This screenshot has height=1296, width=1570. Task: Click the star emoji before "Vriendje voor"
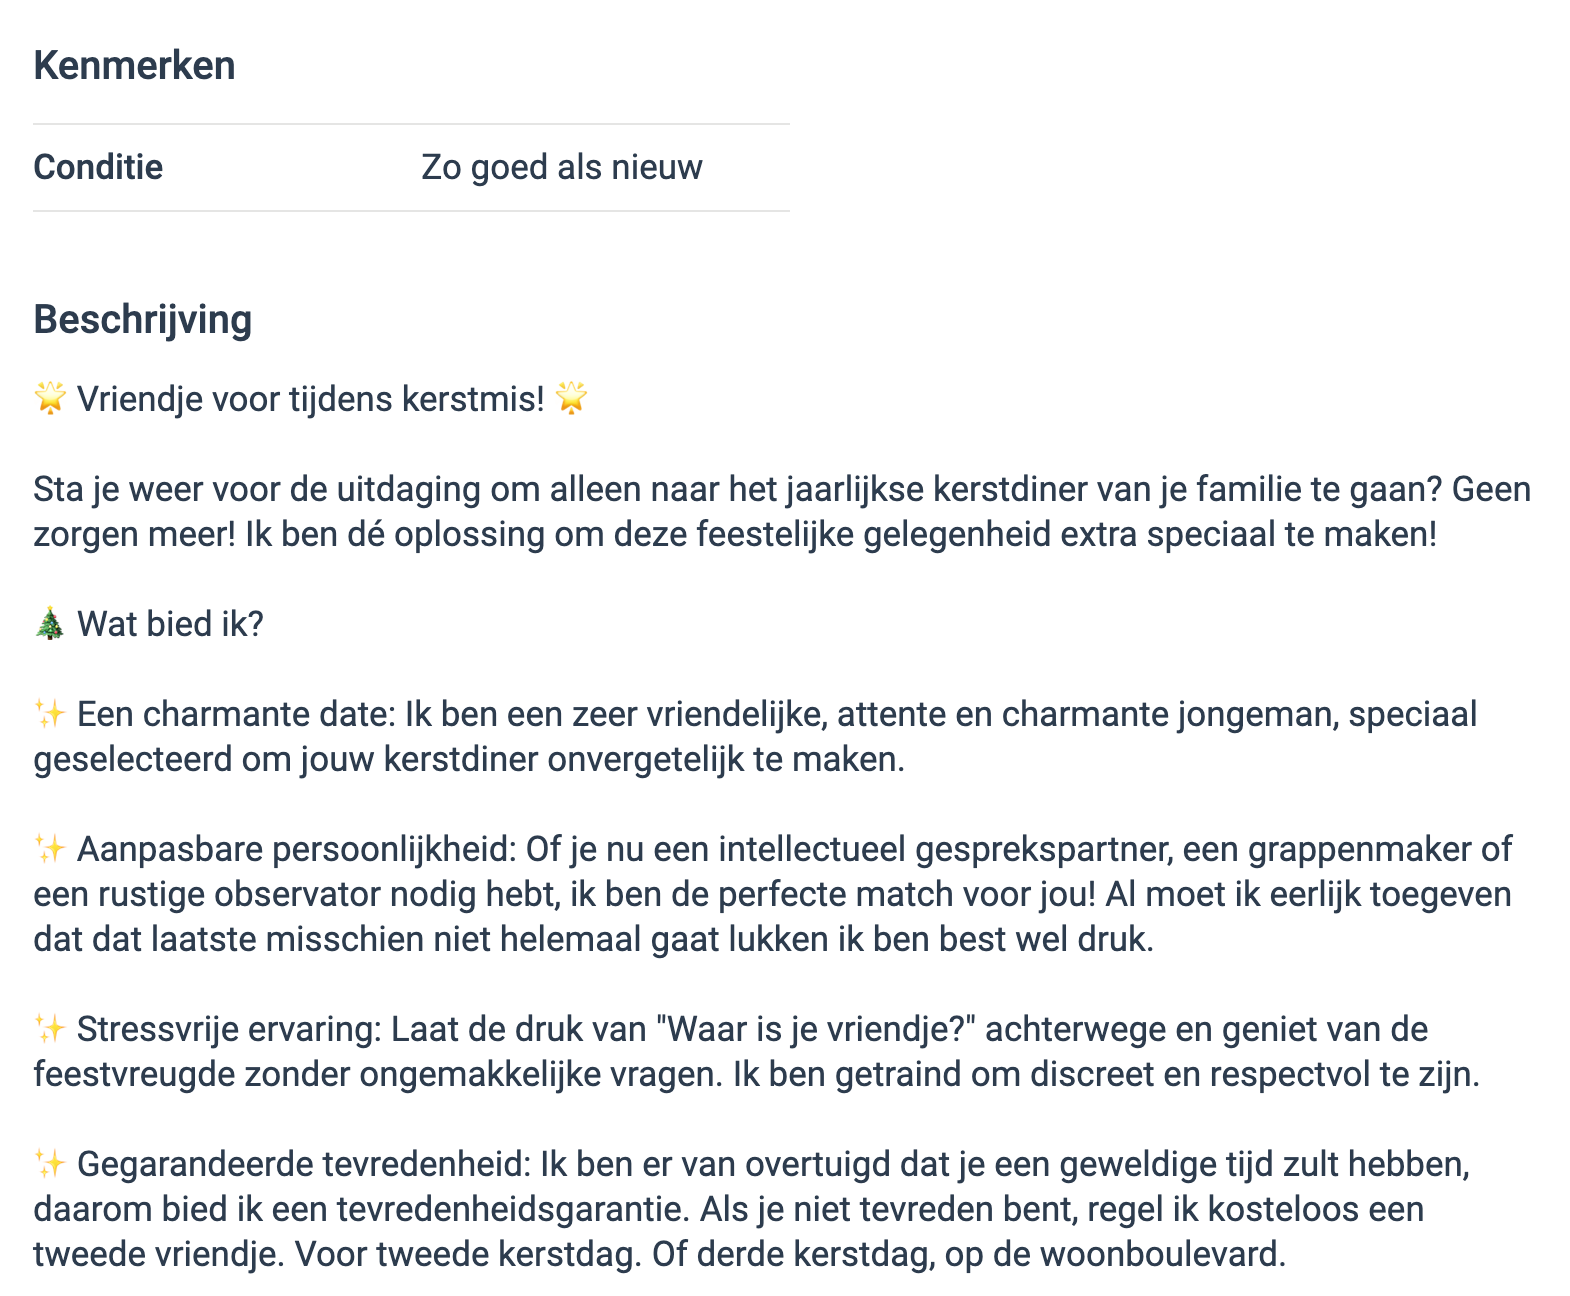pyautogui.click(x=50, y=398)
